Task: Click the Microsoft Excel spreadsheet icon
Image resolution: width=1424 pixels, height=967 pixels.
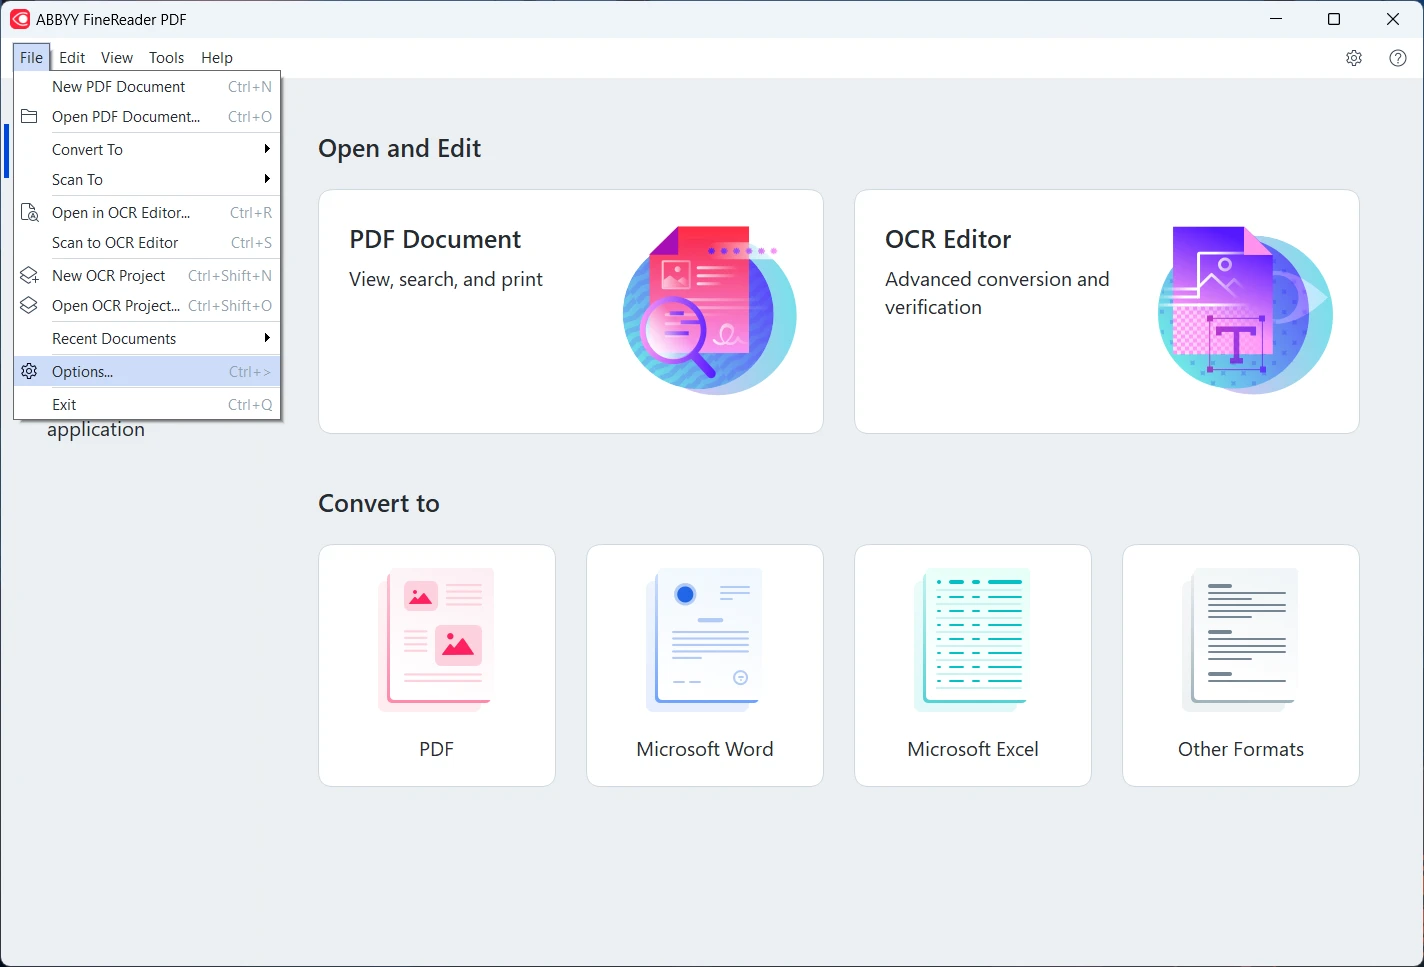Action: click(x=973, y=640)
